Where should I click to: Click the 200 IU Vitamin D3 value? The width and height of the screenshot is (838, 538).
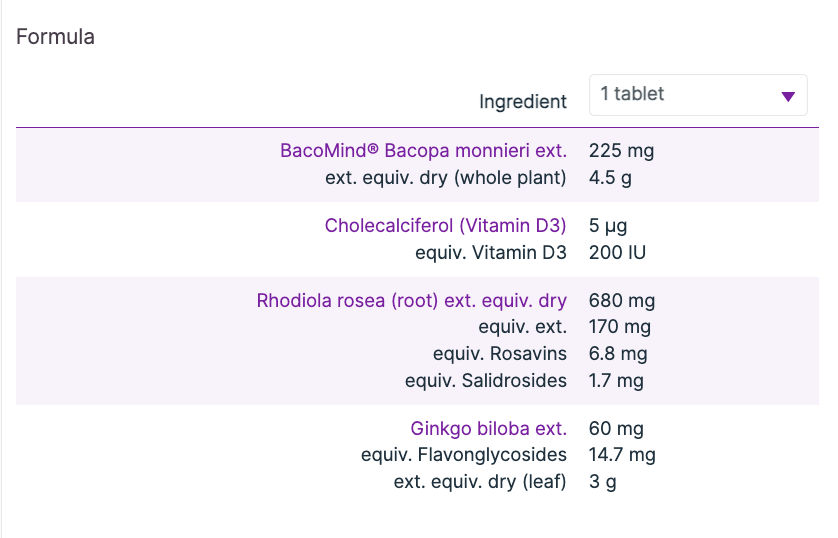tap(617, 253)
